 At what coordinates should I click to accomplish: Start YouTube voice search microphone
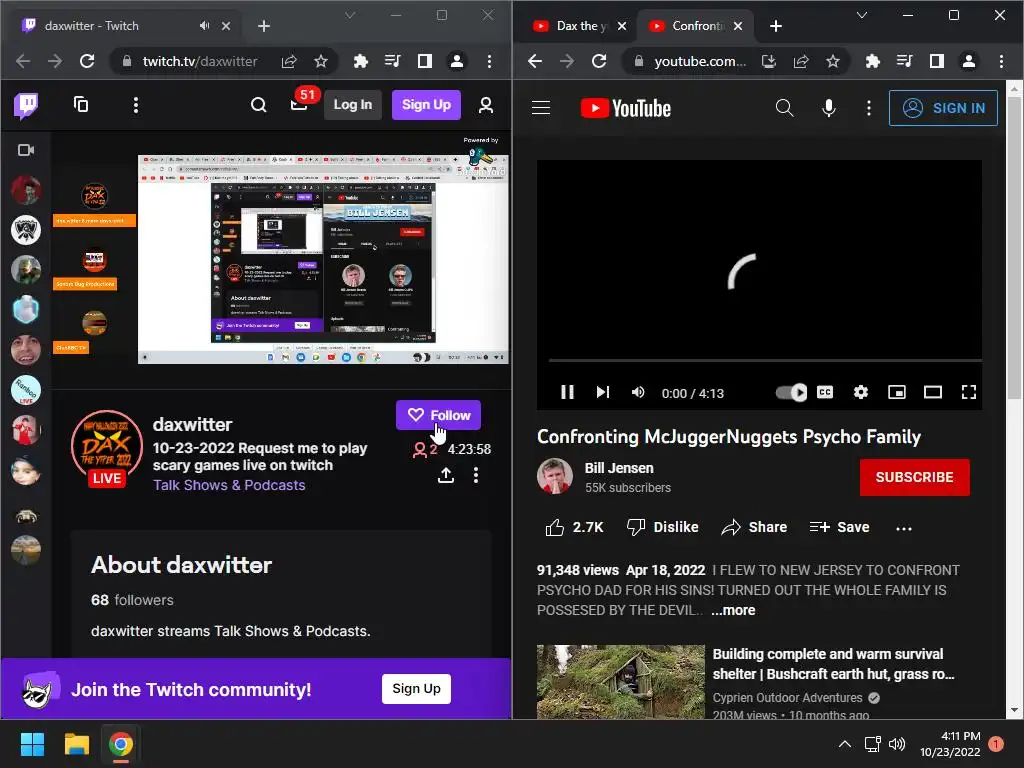(x=828, y=108)
